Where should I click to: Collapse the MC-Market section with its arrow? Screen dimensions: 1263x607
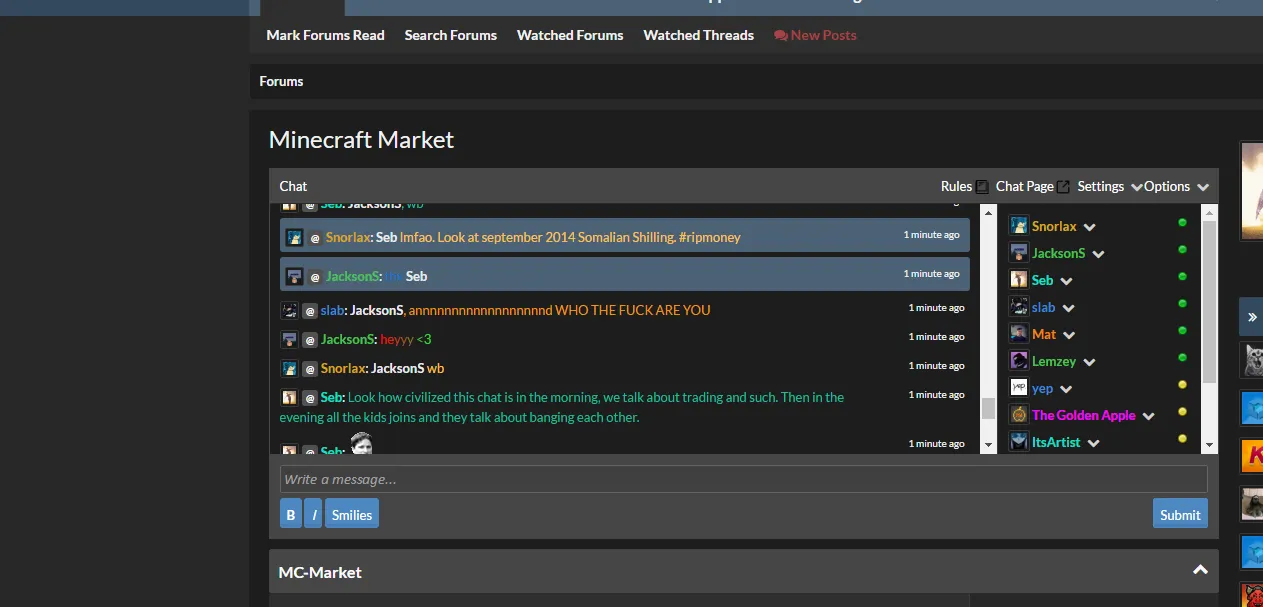tap(1200, 571)
